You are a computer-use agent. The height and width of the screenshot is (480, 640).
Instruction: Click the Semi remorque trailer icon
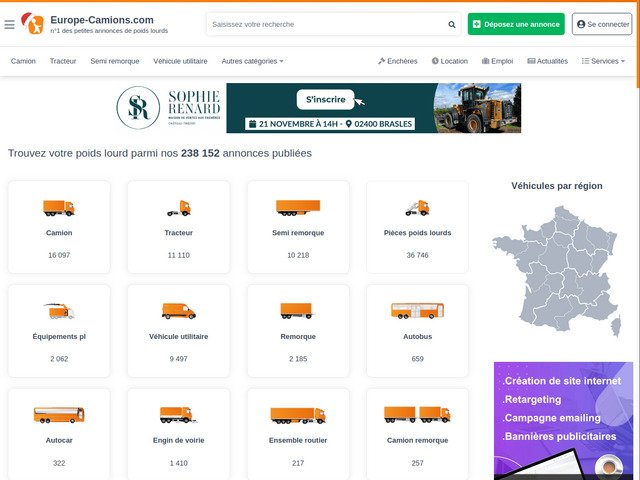click(298, 208)
